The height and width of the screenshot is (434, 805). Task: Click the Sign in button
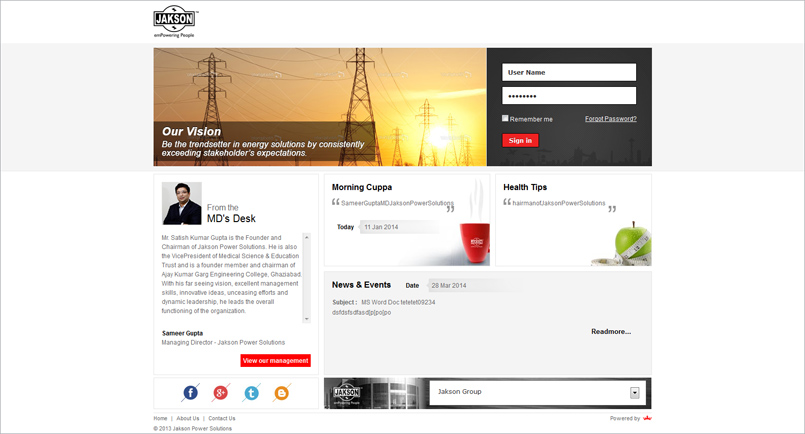click(x=520, y=140)
